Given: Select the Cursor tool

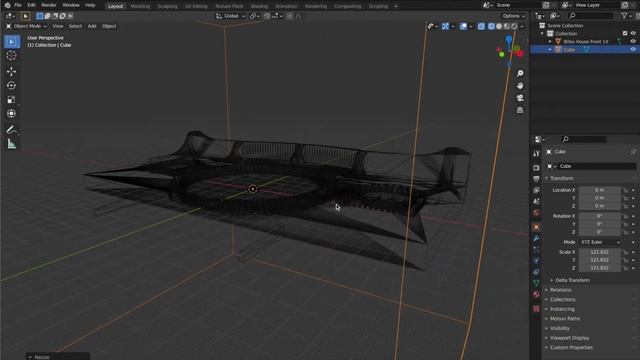Looking at the screenshot, I should 11,56.
